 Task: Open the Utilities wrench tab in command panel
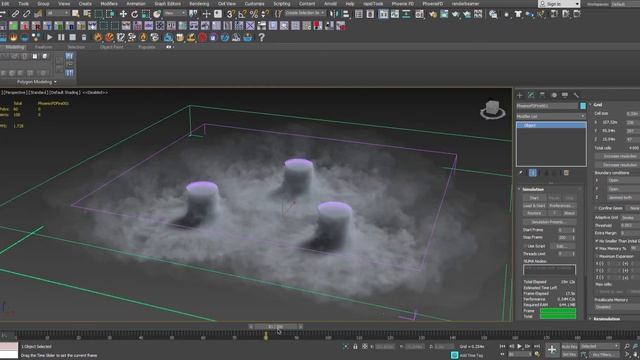[x=576, y=95]
